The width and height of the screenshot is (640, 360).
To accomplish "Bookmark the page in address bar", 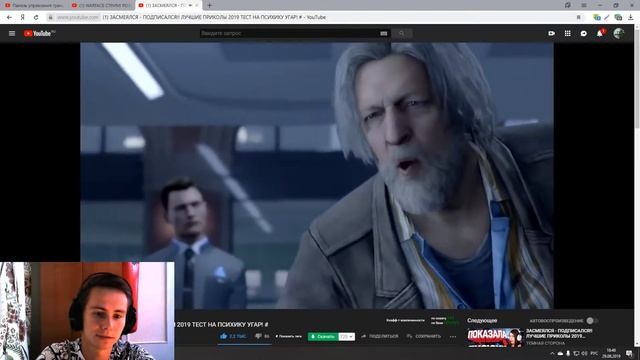I will [x=578, y=17].
